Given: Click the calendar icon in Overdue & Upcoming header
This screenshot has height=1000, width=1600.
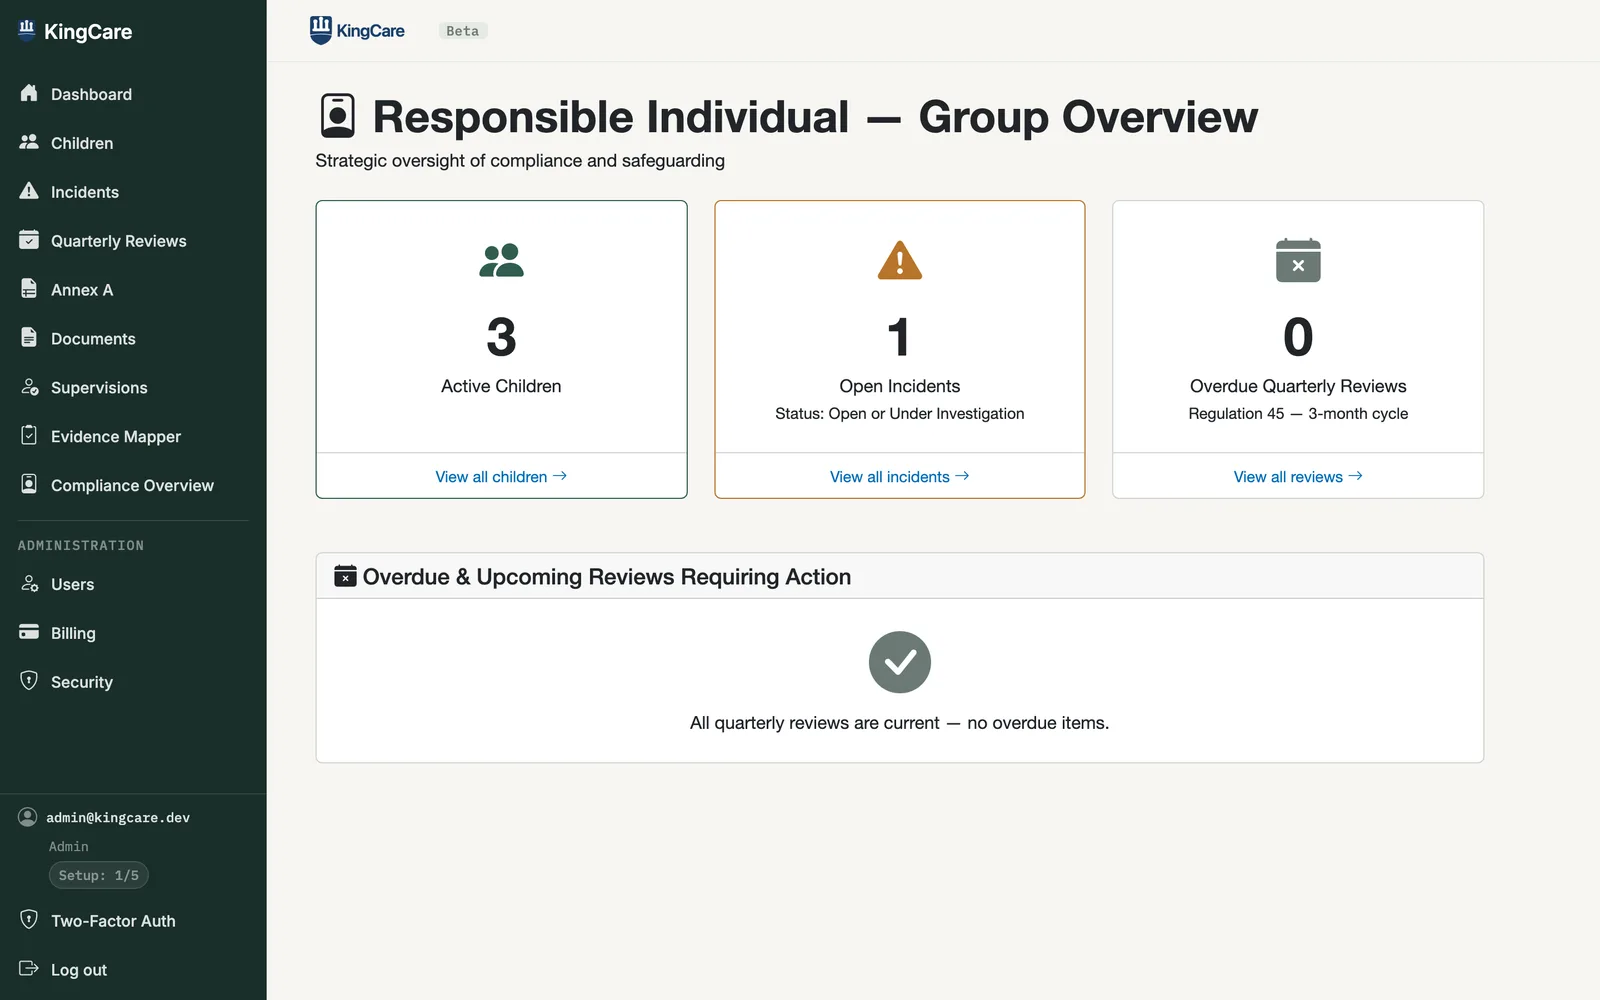Looking at the screenshot, I should pyautogui.click(x=345, y=576).
